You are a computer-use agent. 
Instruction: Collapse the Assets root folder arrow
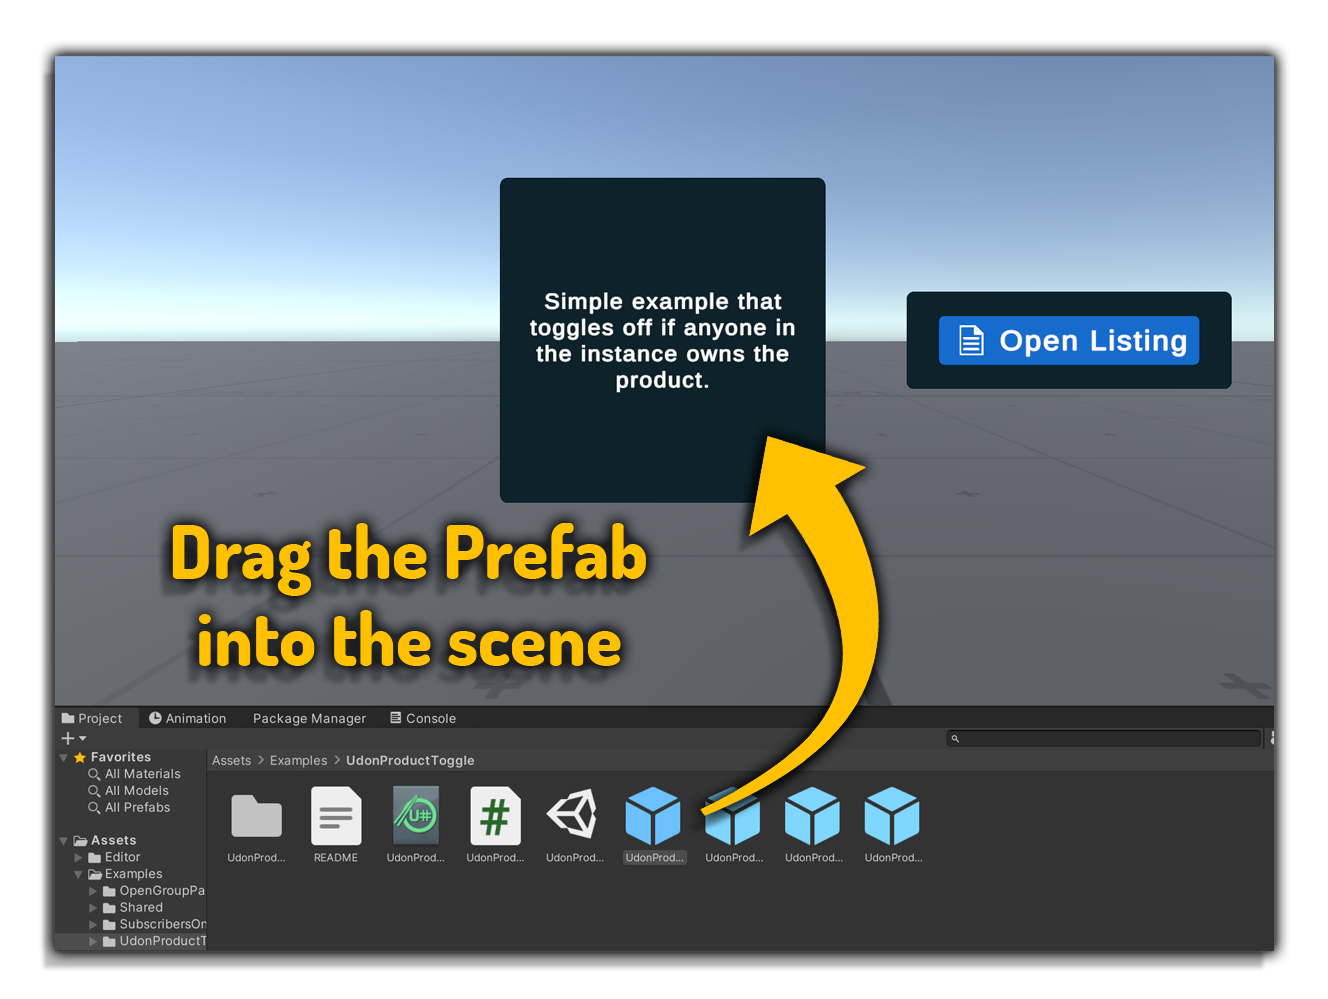[x=64, y=841]
